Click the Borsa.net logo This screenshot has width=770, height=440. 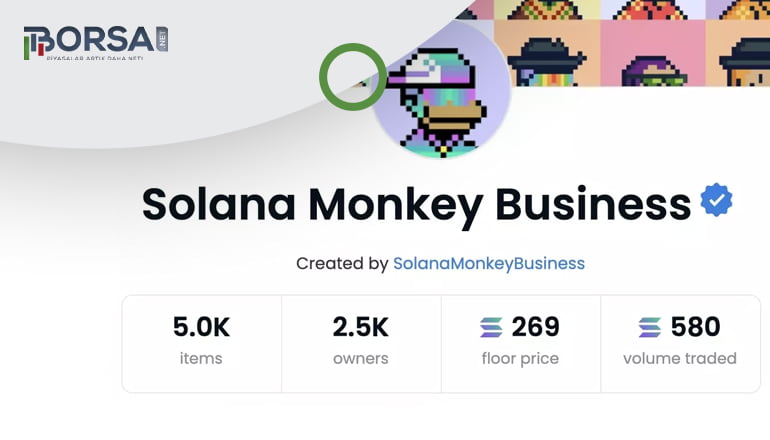pyautogui.click(x=96, y=43)
